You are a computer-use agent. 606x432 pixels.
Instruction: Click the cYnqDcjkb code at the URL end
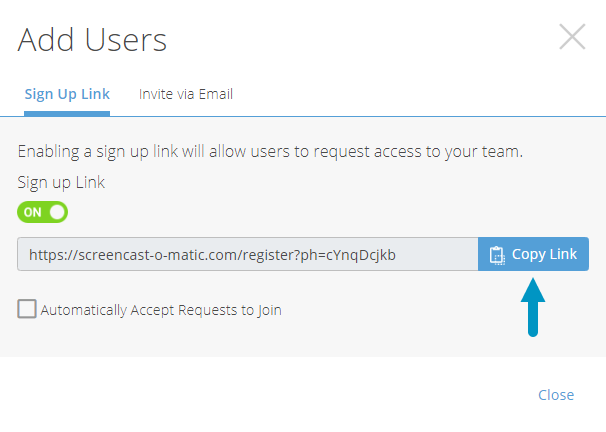pyautogui.click(x=361, y=255)
